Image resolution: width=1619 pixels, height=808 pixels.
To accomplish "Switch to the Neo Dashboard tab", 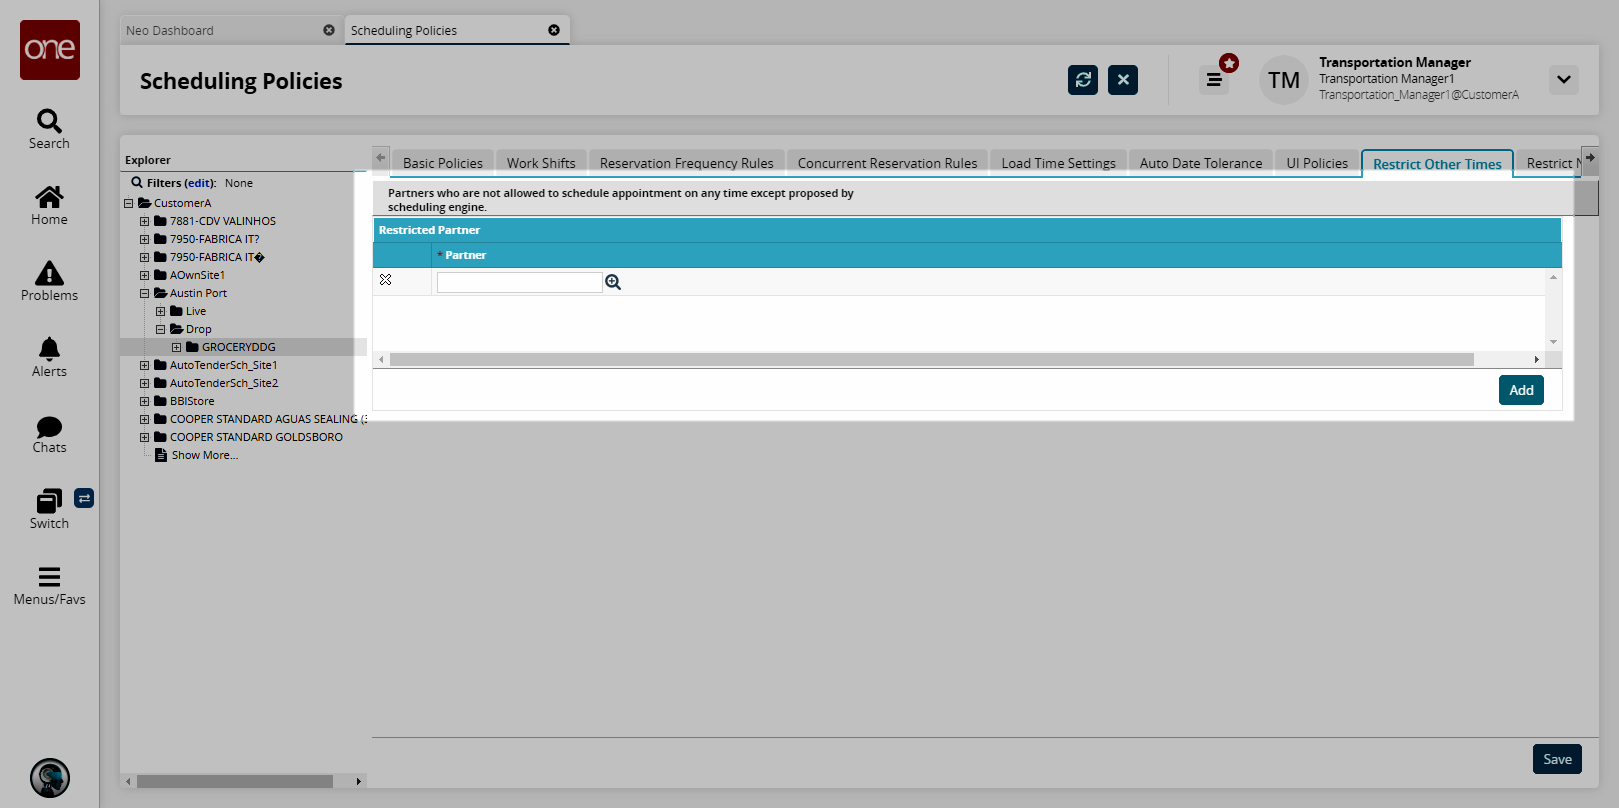I will point(230,30).
